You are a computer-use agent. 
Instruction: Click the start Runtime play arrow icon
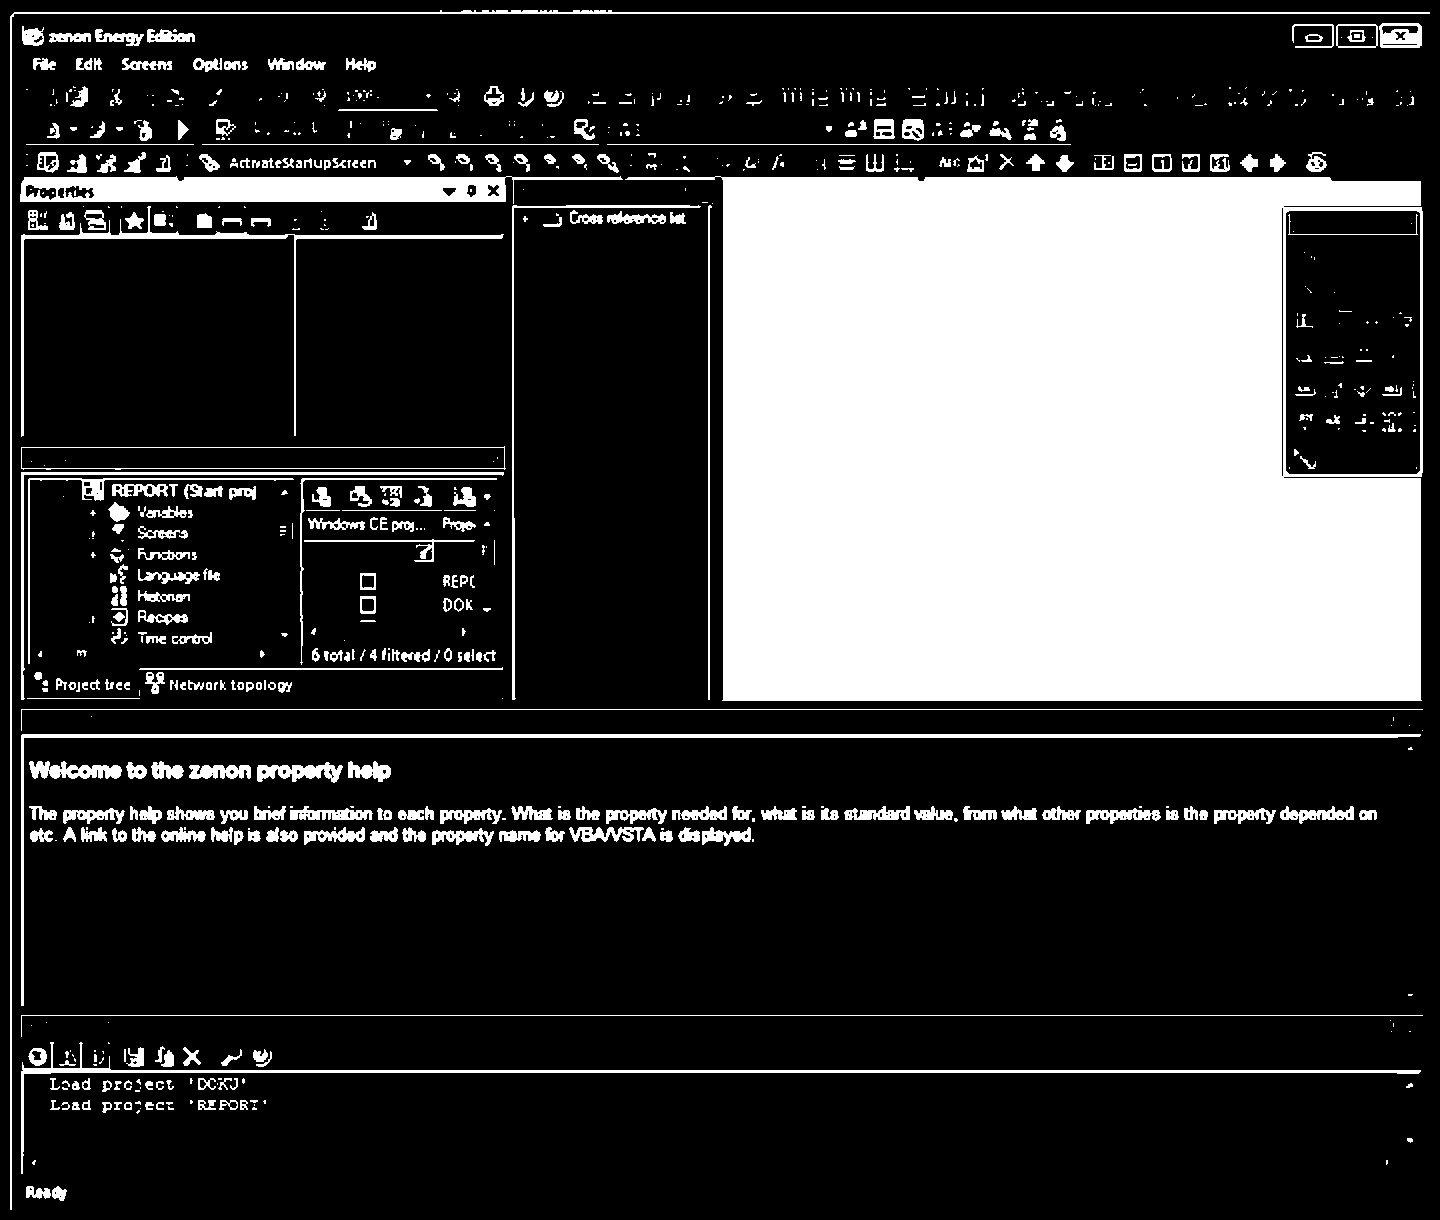pyautogui.click(x=183, y=129)
